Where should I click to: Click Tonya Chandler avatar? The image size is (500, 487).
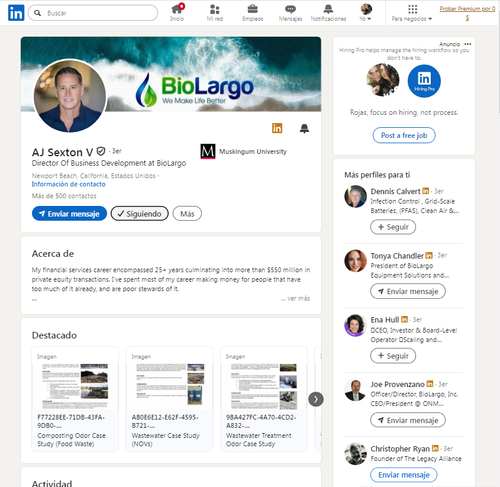[x=355, y=261]
